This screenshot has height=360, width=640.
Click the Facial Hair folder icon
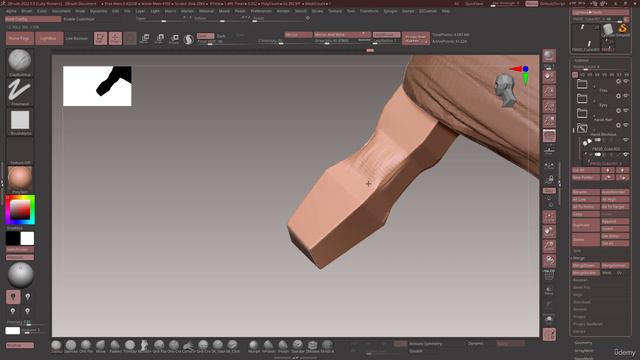(582, 113)
